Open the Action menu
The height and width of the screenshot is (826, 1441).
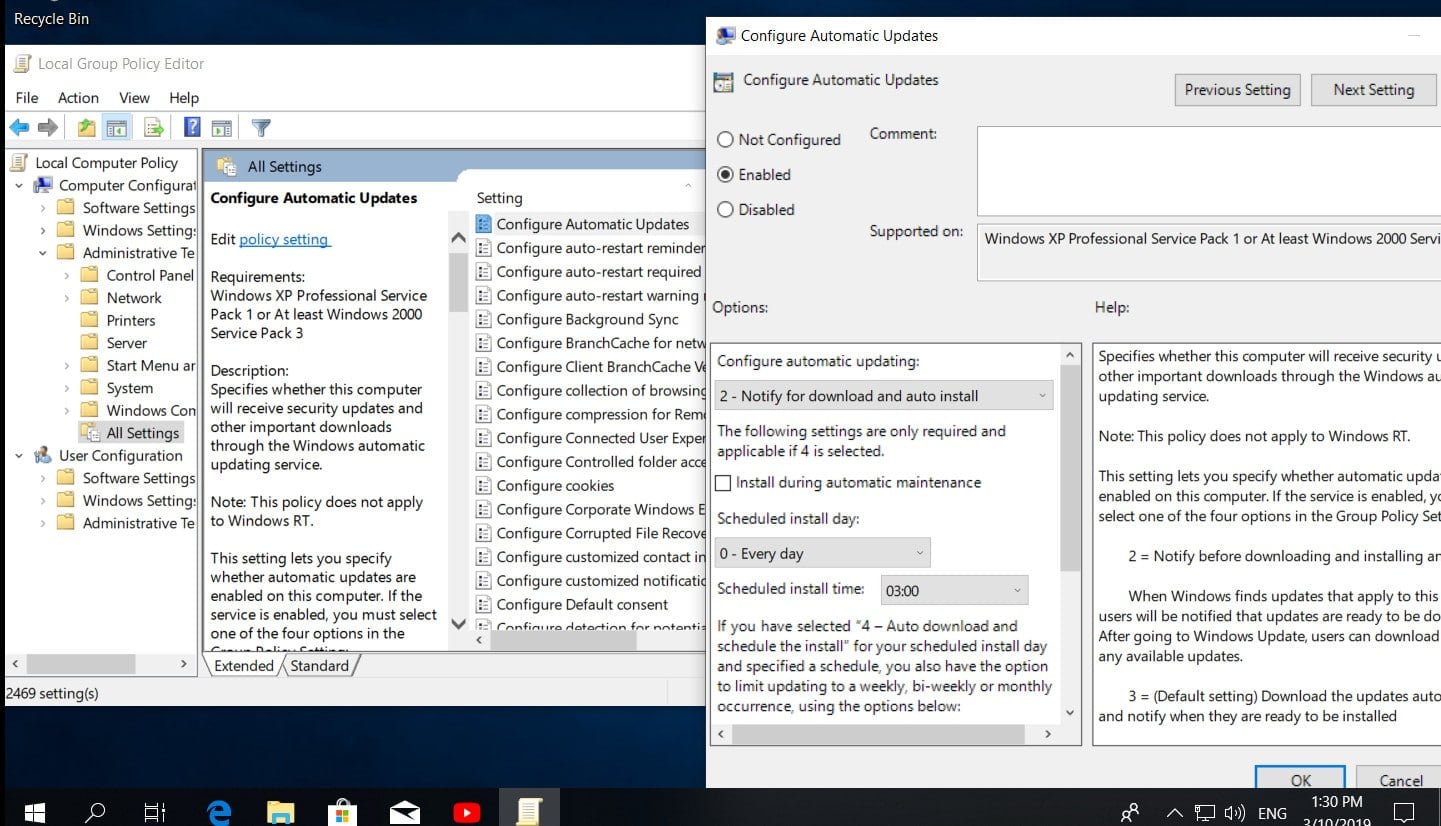coord(78,98)
